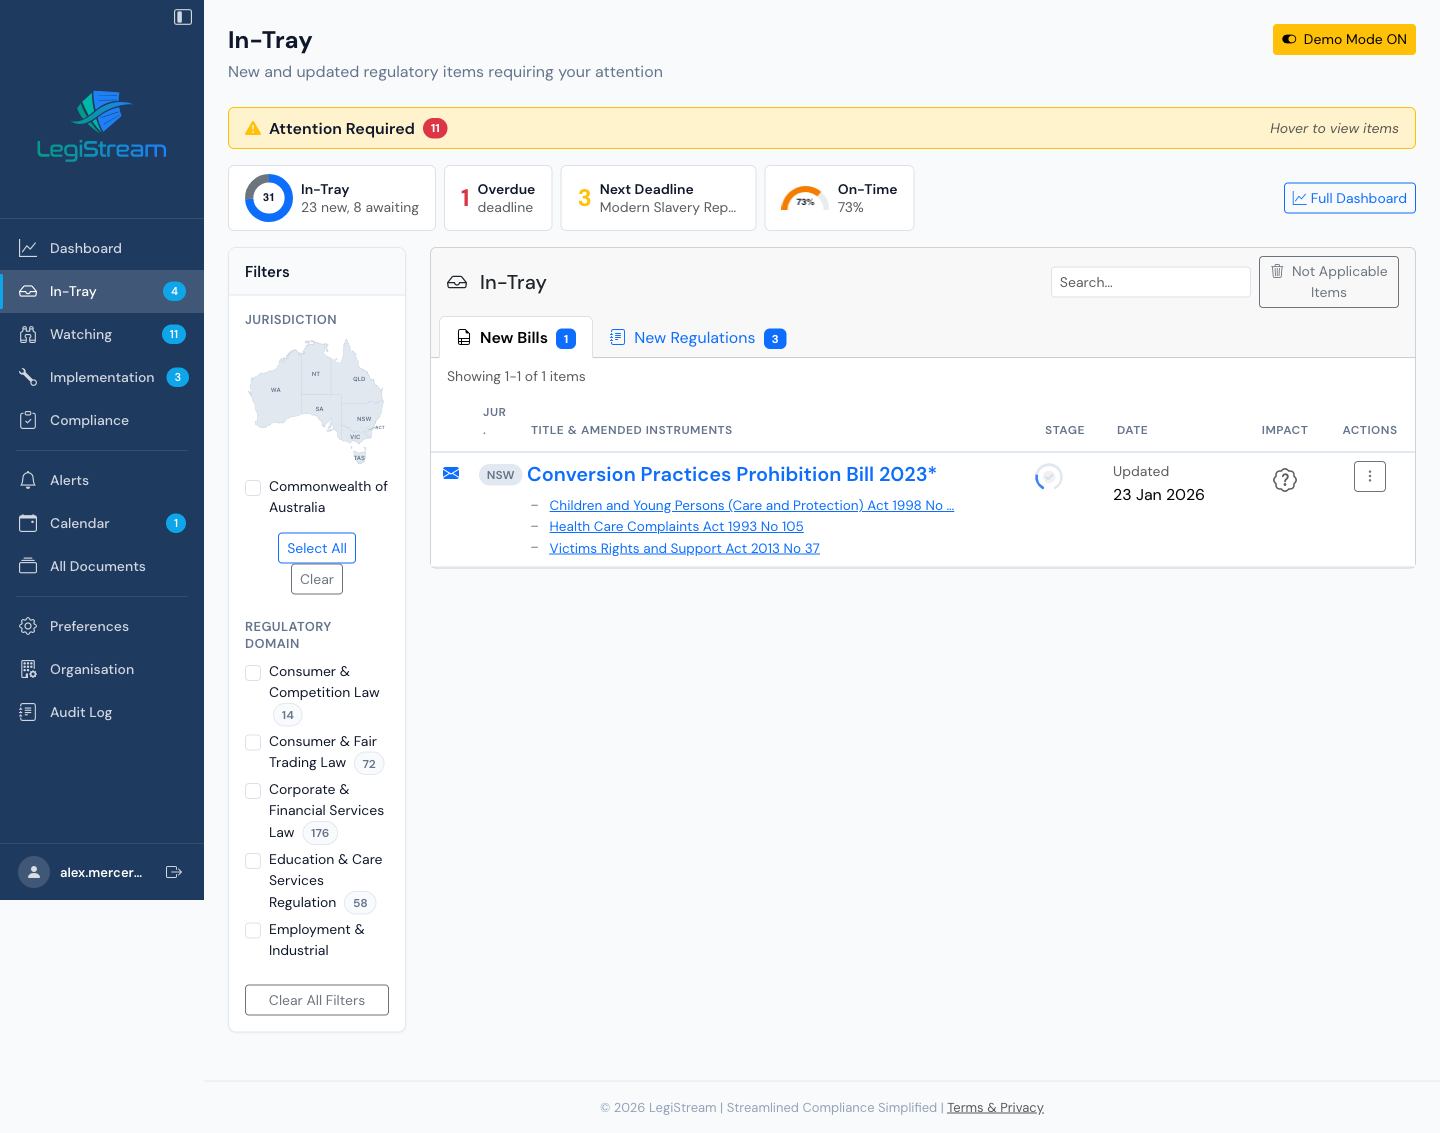Click the Full Dashboard button
The image size is (1440, 1133).
coord(1349,198)
